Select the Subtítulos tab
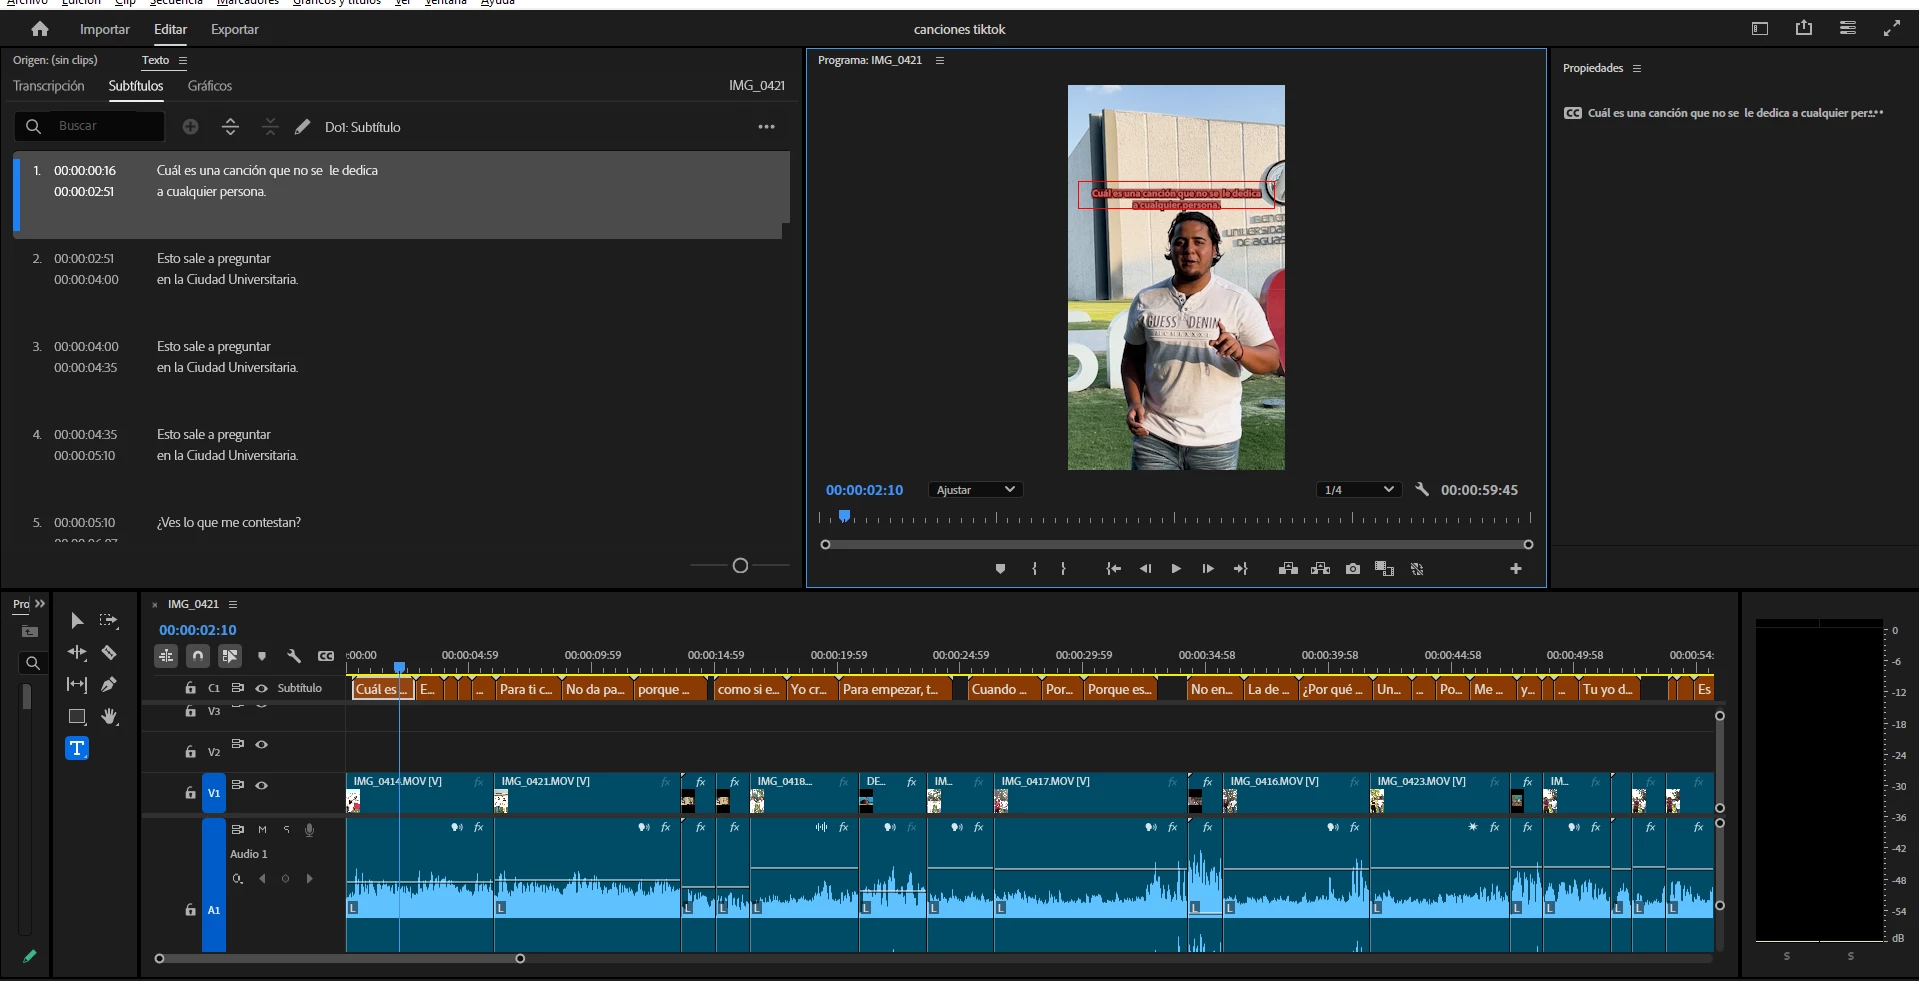 point(136,86)
